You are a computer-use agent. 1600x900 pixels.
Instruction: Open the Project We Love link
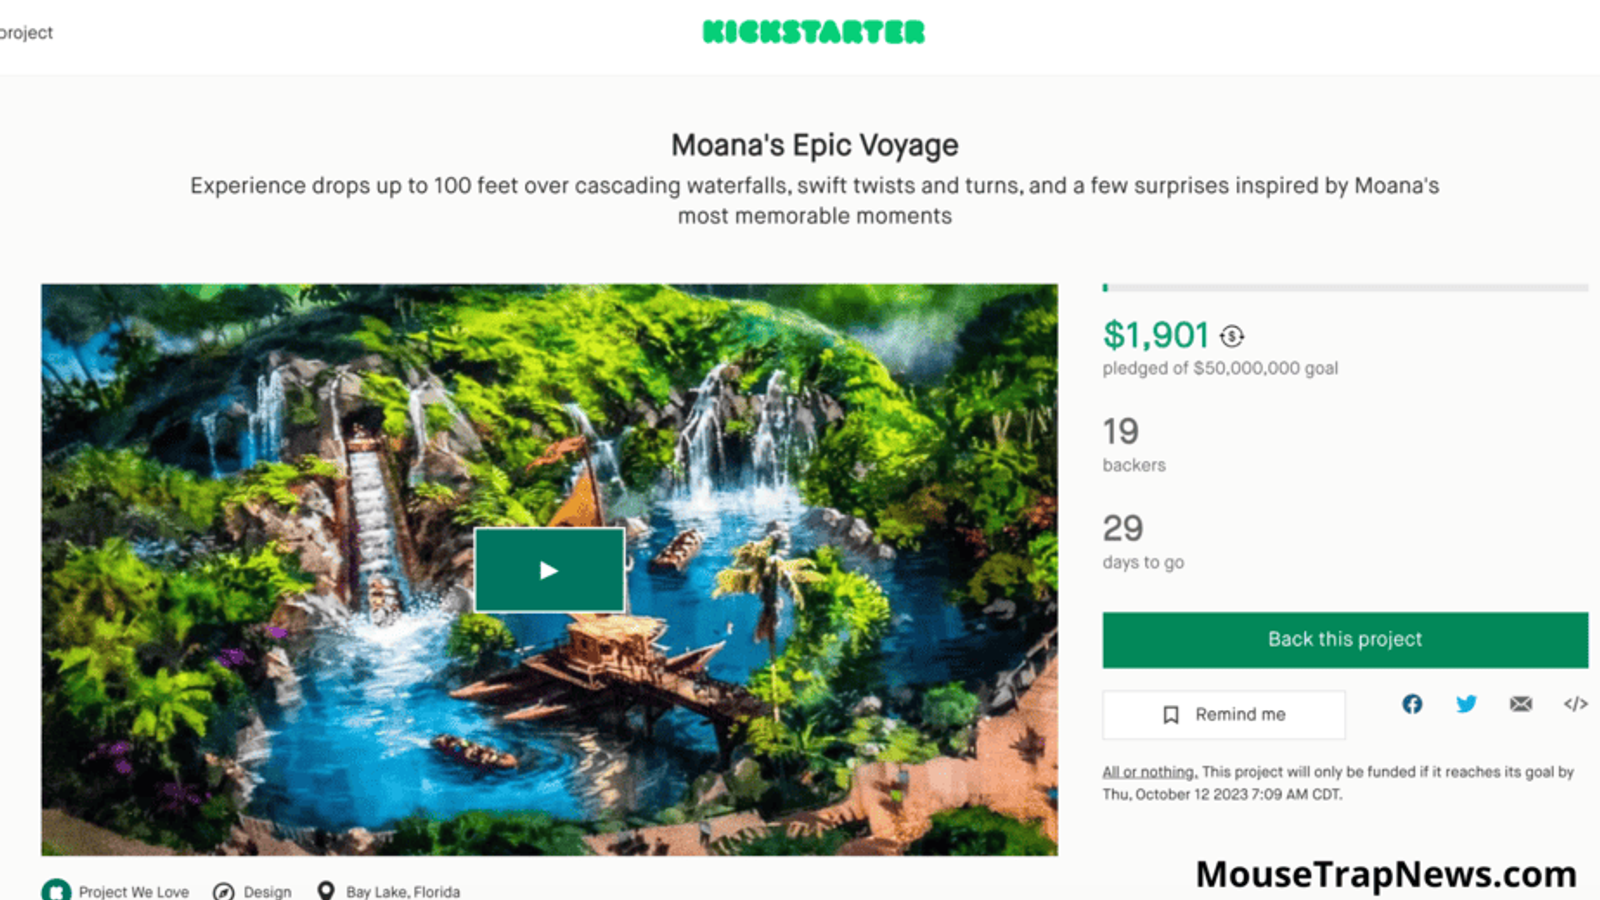[x=133, y=892]
